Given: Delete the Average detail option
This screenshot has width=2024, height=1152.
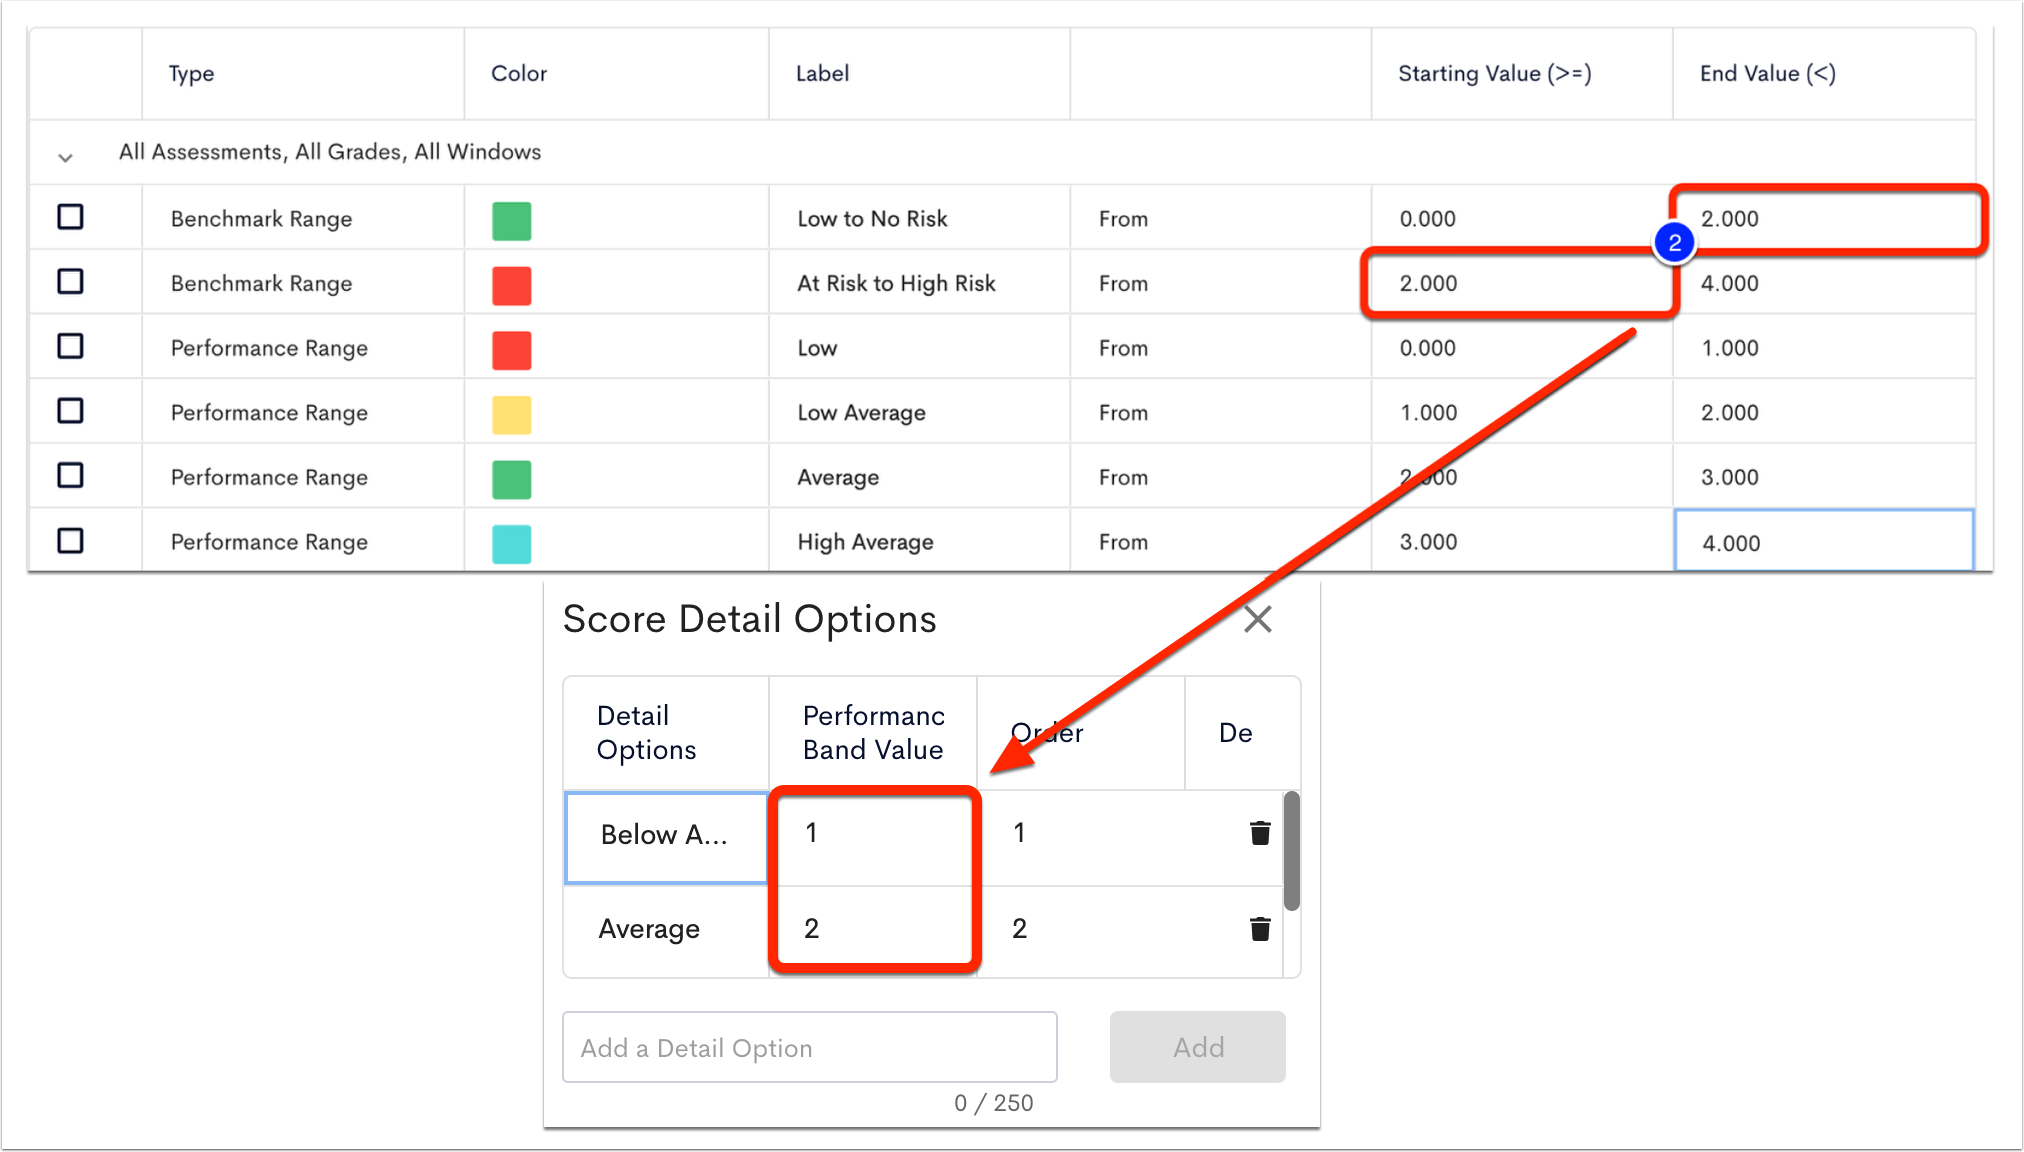Looking at the screenshot, I should click(1259, 928).
